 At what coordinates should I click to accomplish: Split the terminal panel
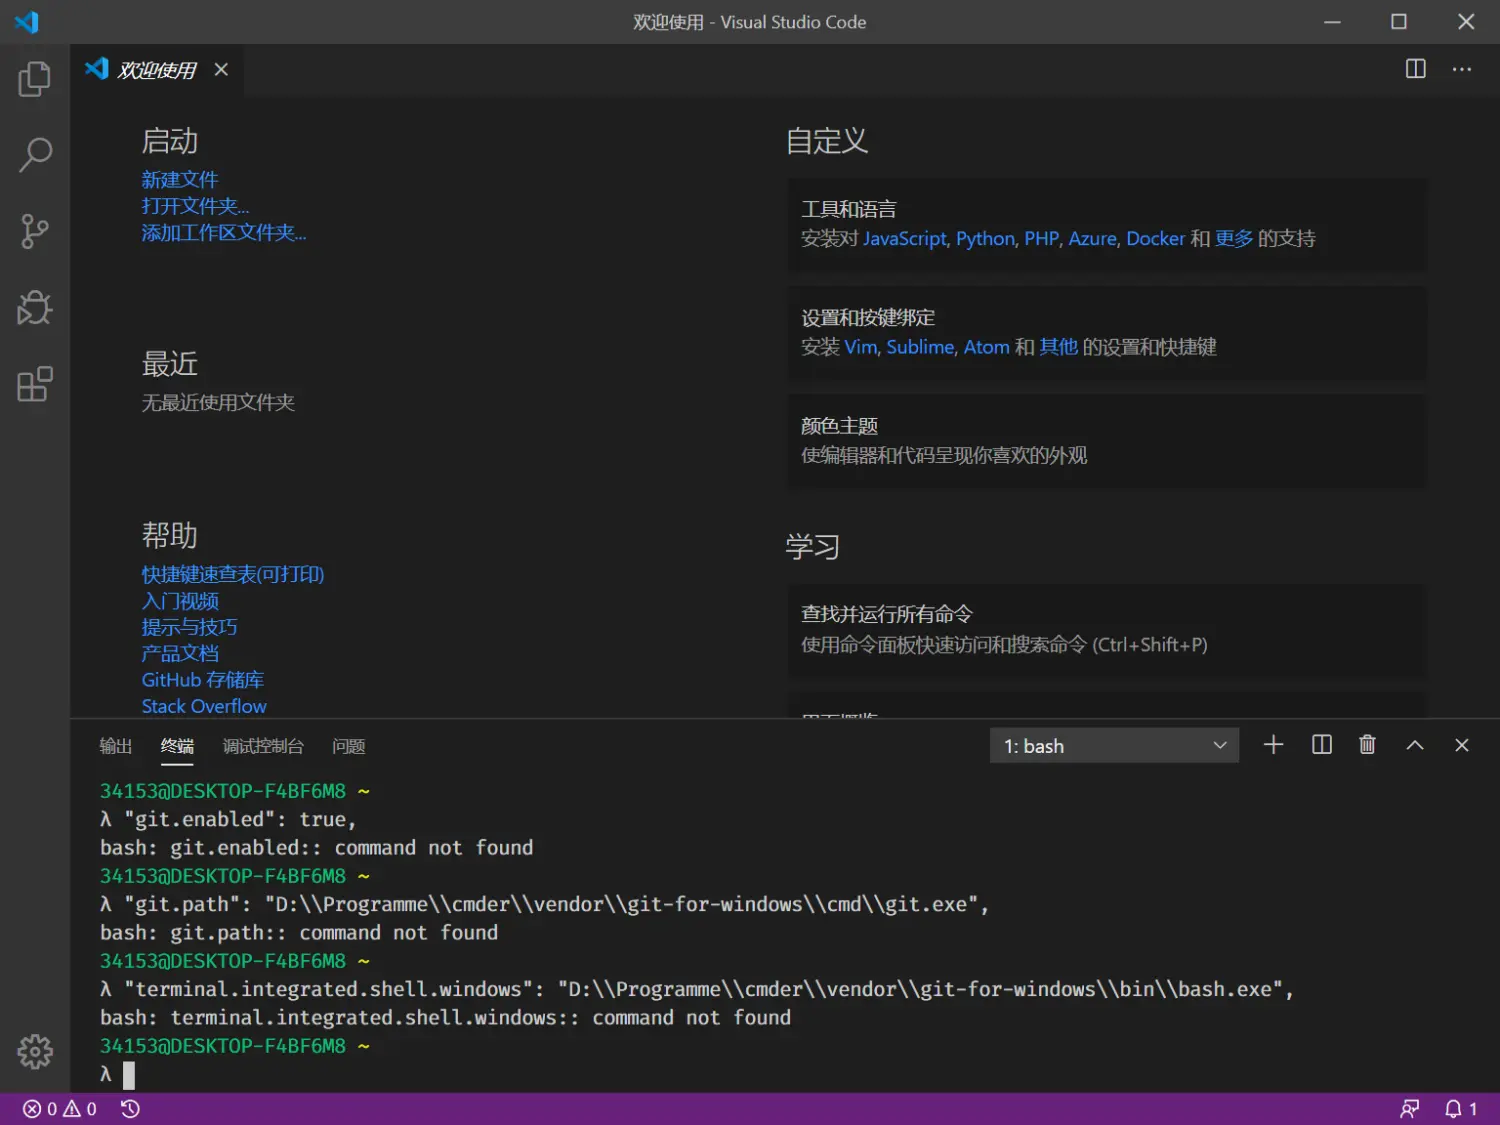1321,745
